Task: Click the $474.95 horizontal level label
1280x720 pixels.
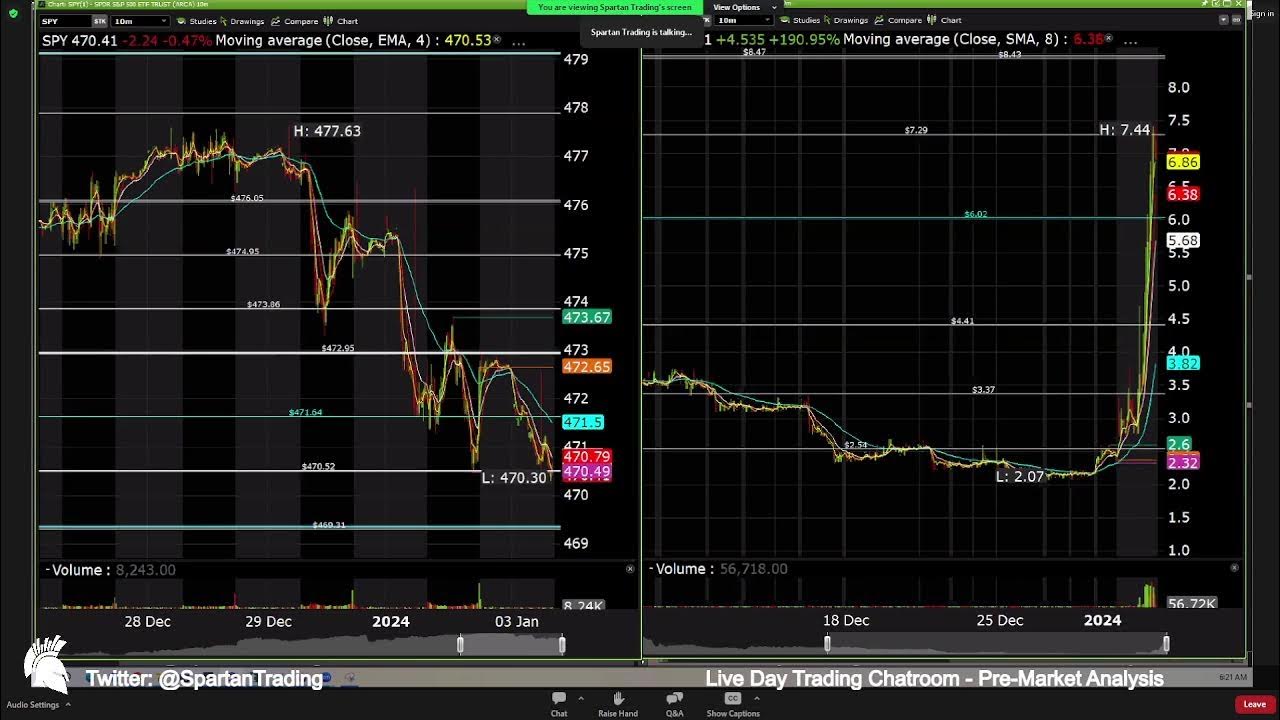Action: [x=242, y=251]
